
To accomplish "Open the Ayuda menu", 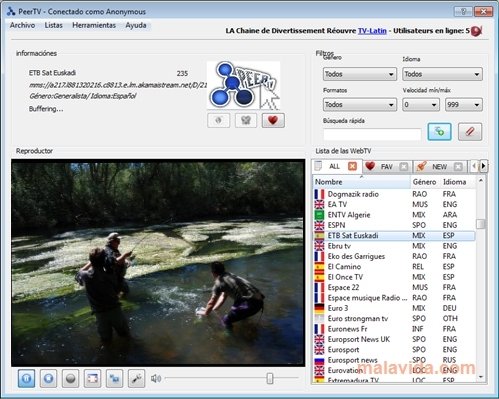I will 136,25.
